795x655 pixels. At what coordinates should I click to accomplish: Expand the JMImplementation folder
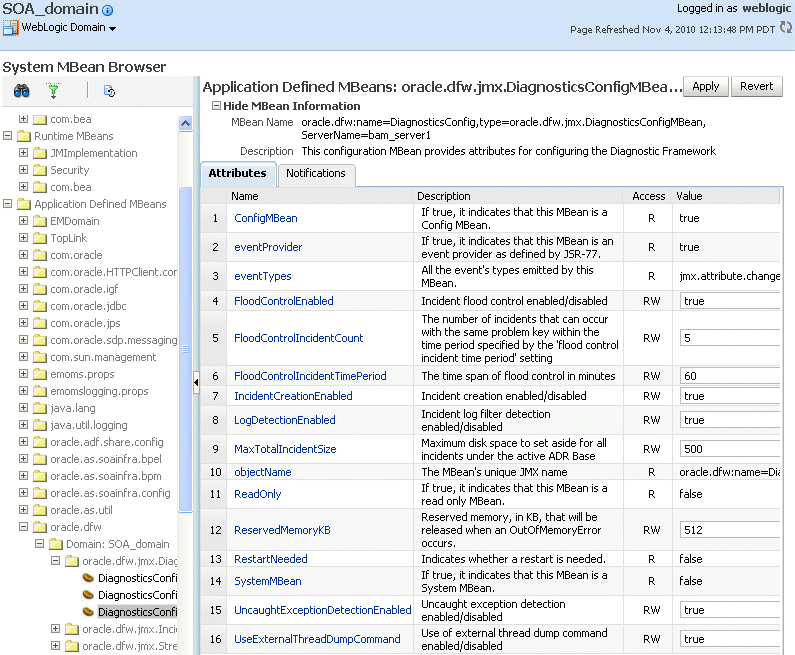23,153
